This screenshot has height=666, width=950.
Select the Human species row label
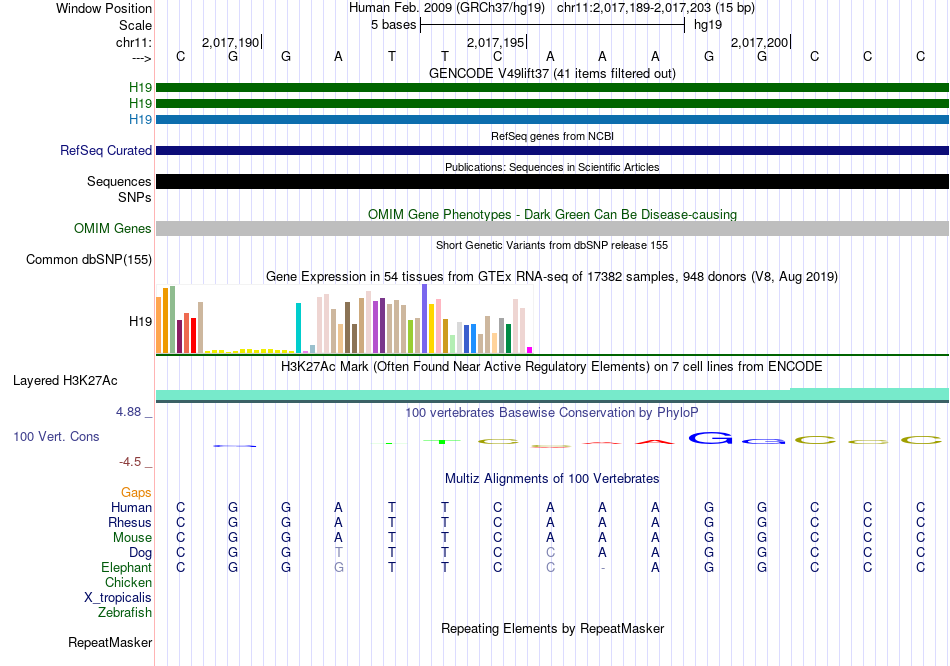coord(131,507)
